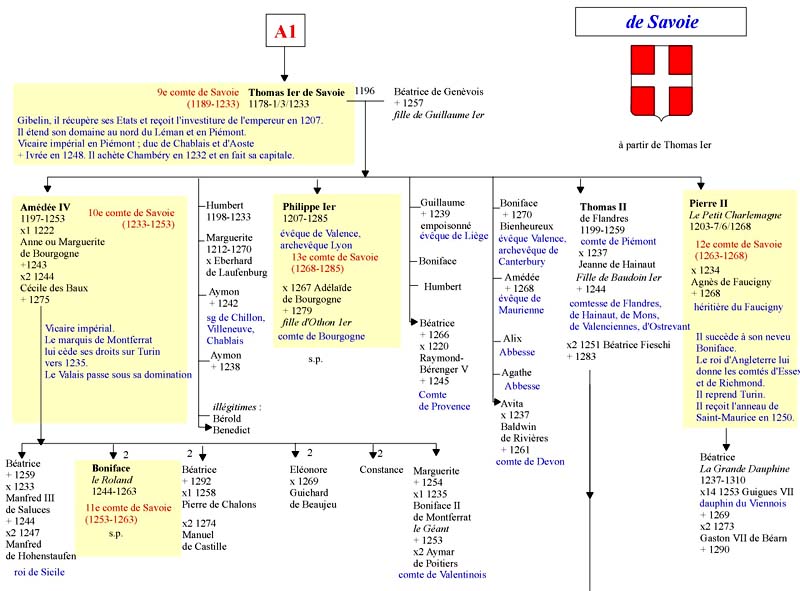
Task: Select the name "Alix"
Action: pos(512,339)
